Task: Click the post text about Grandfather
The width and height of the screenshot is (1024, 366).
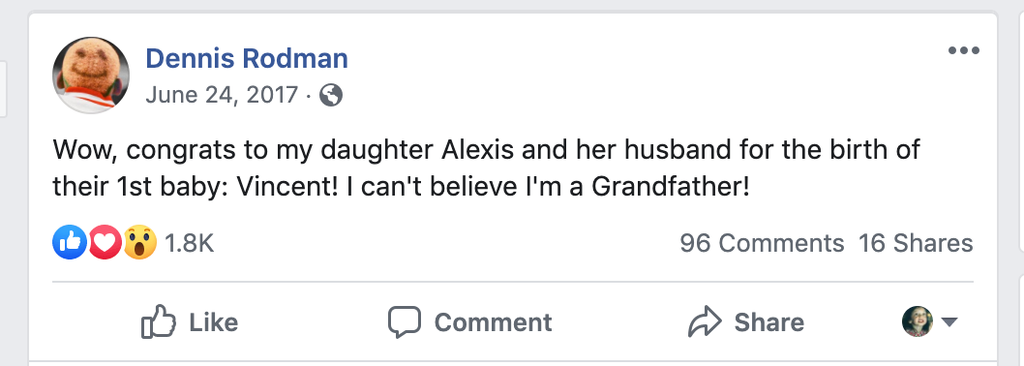Action: [x=486, y=169]
